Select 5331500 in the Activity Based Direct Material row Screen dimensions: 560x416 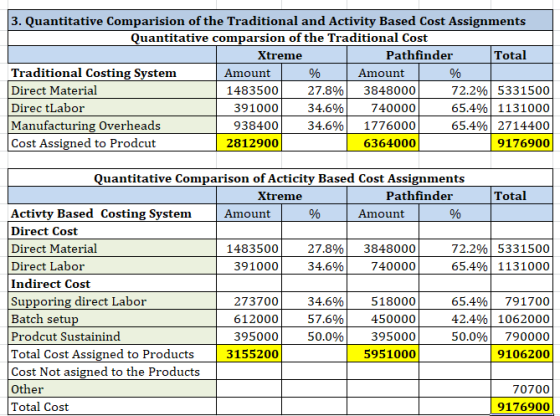522,249
